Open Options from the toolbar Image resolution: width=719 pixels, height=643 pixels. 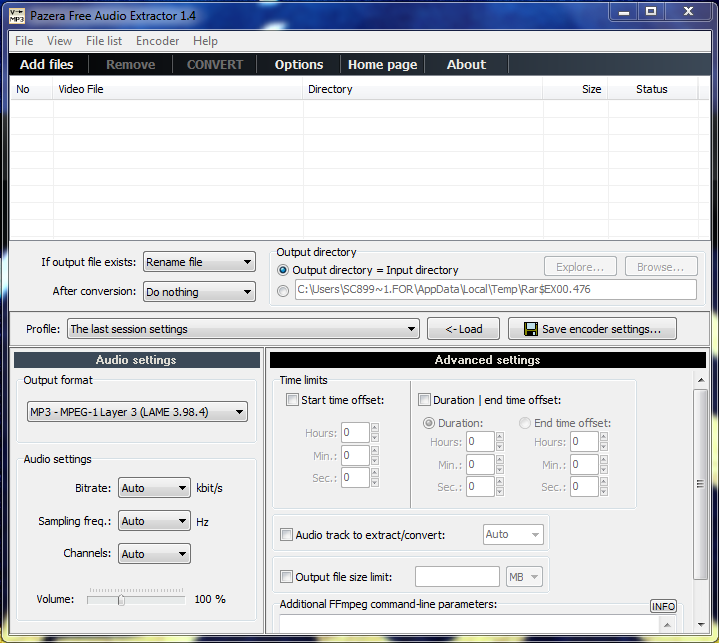pos(299,64)
